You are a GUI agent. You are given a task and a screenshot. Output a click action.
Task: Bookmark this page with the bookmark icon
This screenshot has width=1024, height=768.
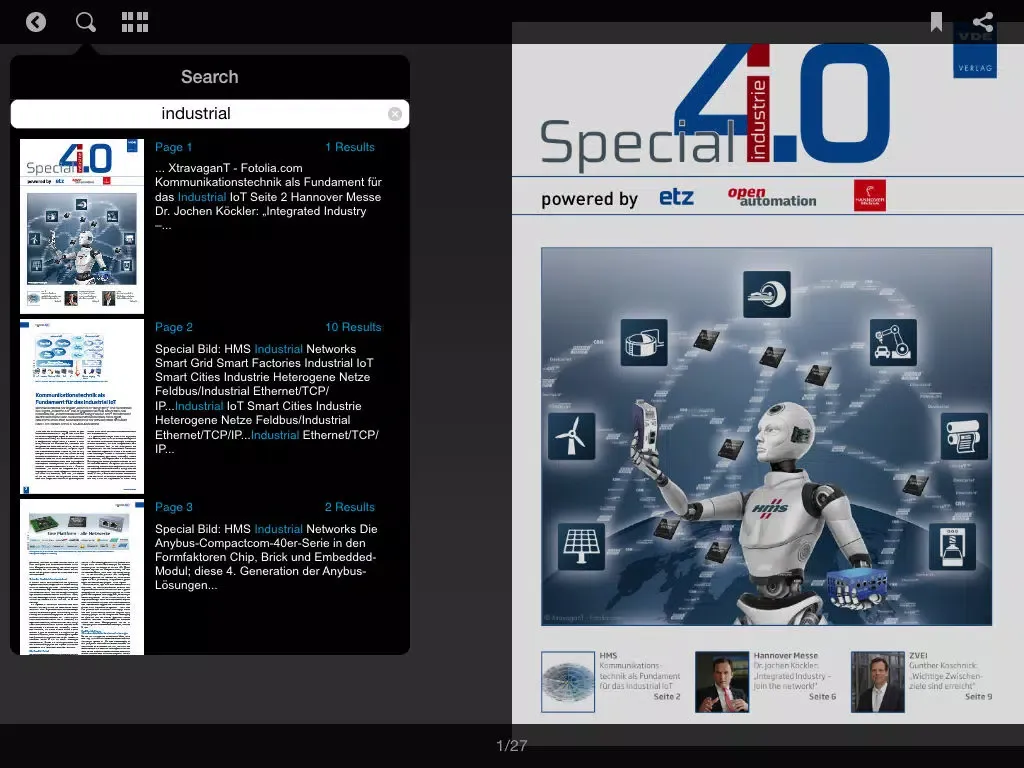(x=936, y=22)
